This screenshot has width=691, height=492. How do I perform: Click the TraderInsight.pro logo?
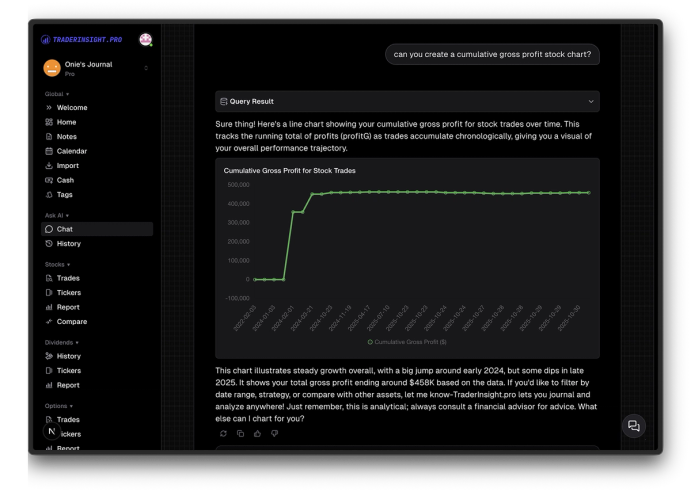[x=82, y=40]
